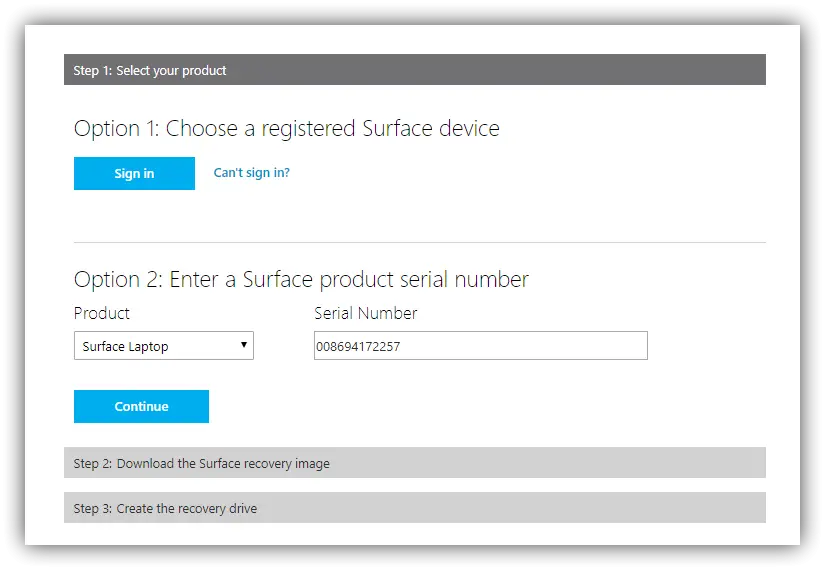This screenshot has height=570, width=825.
Task: Expand Step 3: Create the recovery drive
Action: (x=414, y=508)
